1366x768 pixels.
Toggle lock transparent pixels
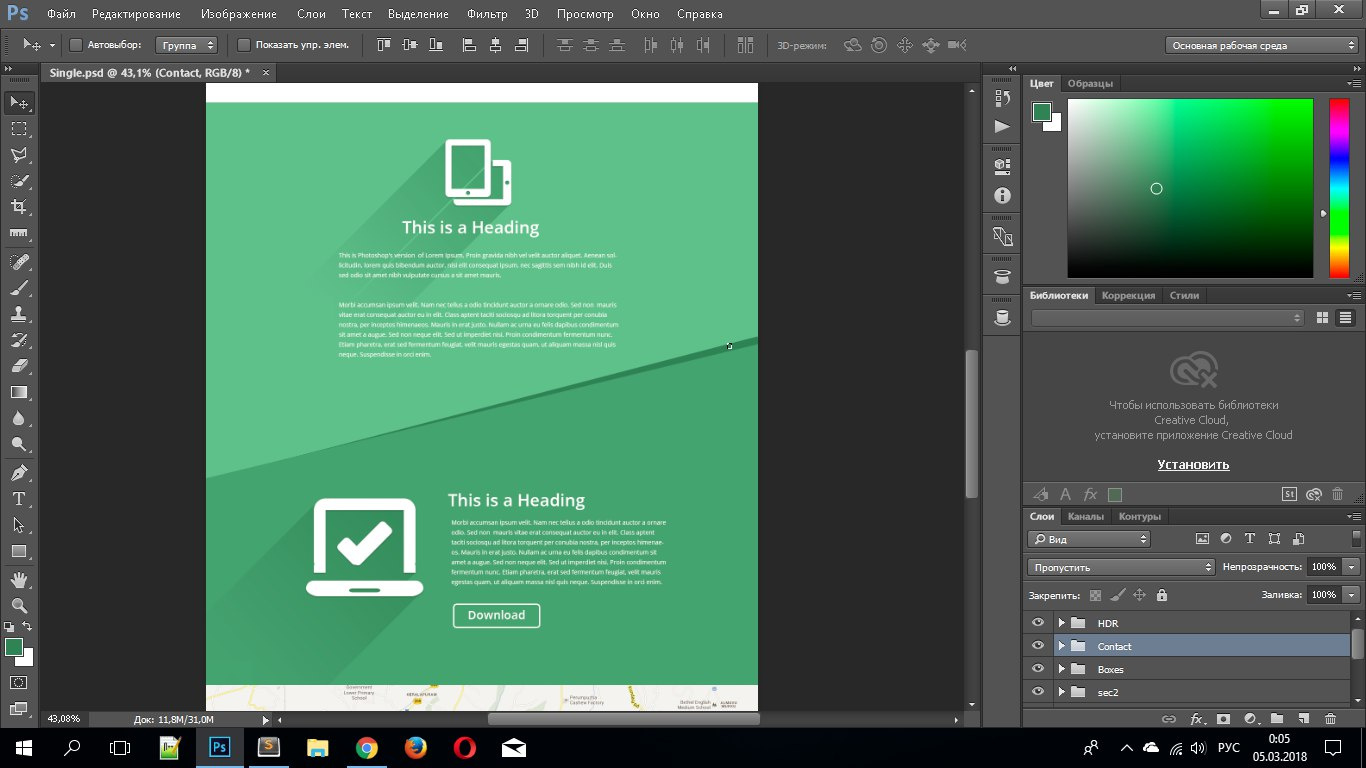(x=1095, y=595)
